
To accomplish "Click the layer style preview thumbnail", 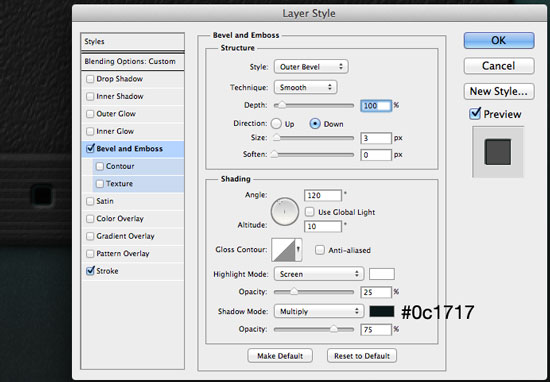I will pos(498,152).
